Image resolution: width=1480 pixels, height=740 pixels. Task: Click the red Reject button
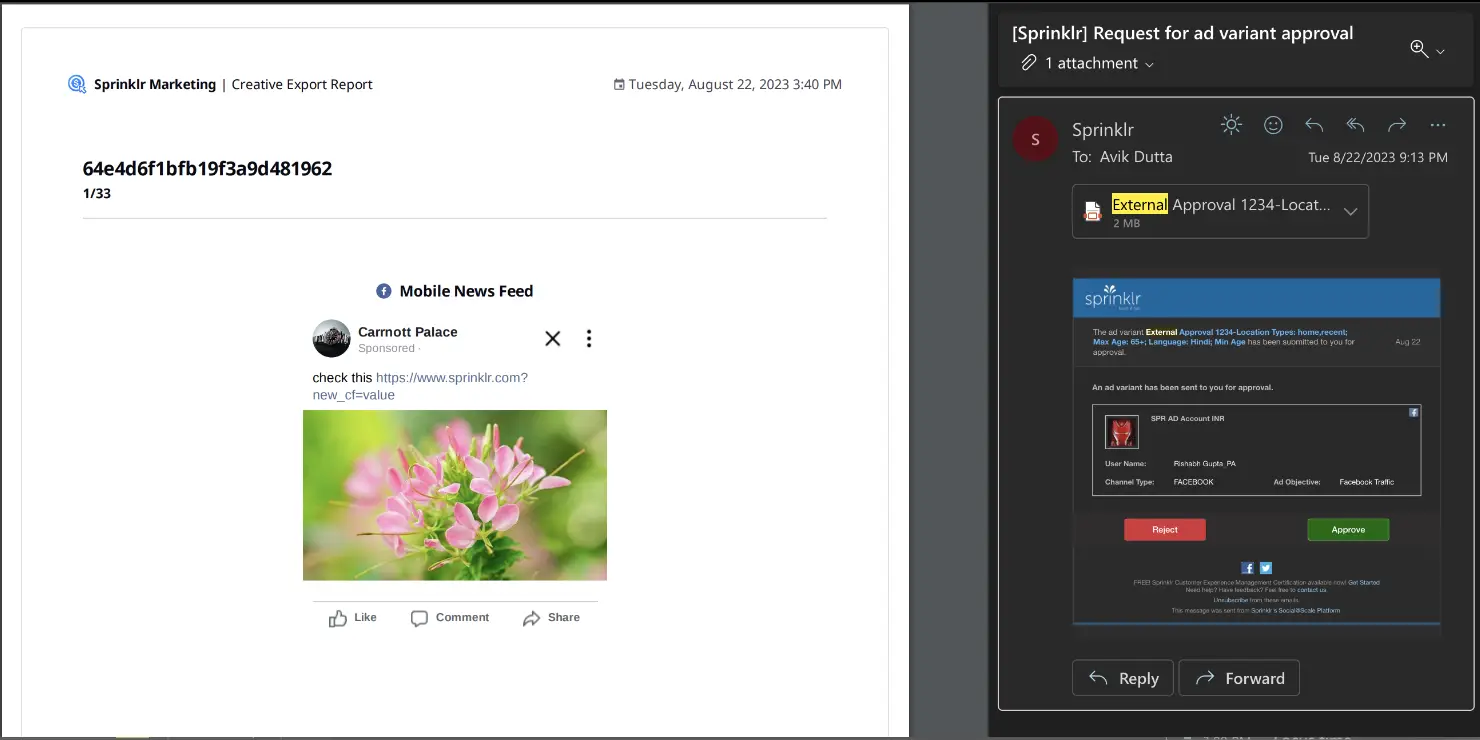click(x=1165, y=530)
